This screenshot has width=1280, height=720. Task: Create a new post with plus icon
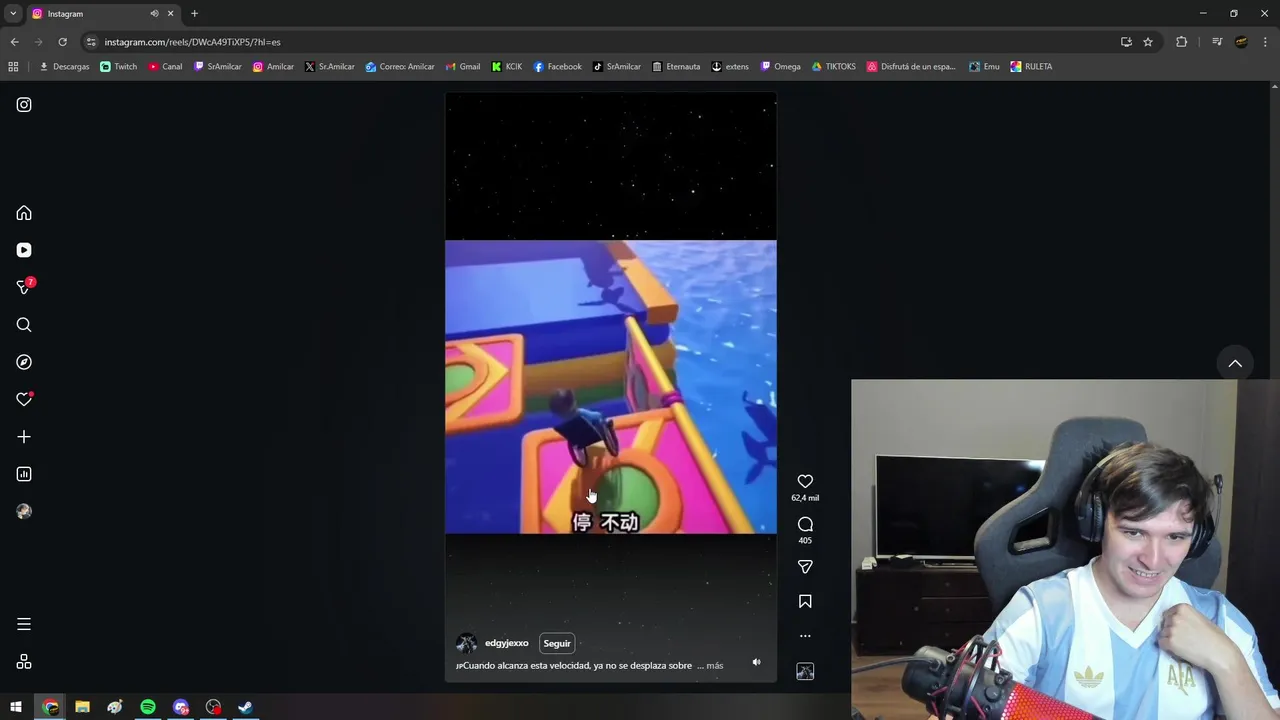(x=24, y=437)
